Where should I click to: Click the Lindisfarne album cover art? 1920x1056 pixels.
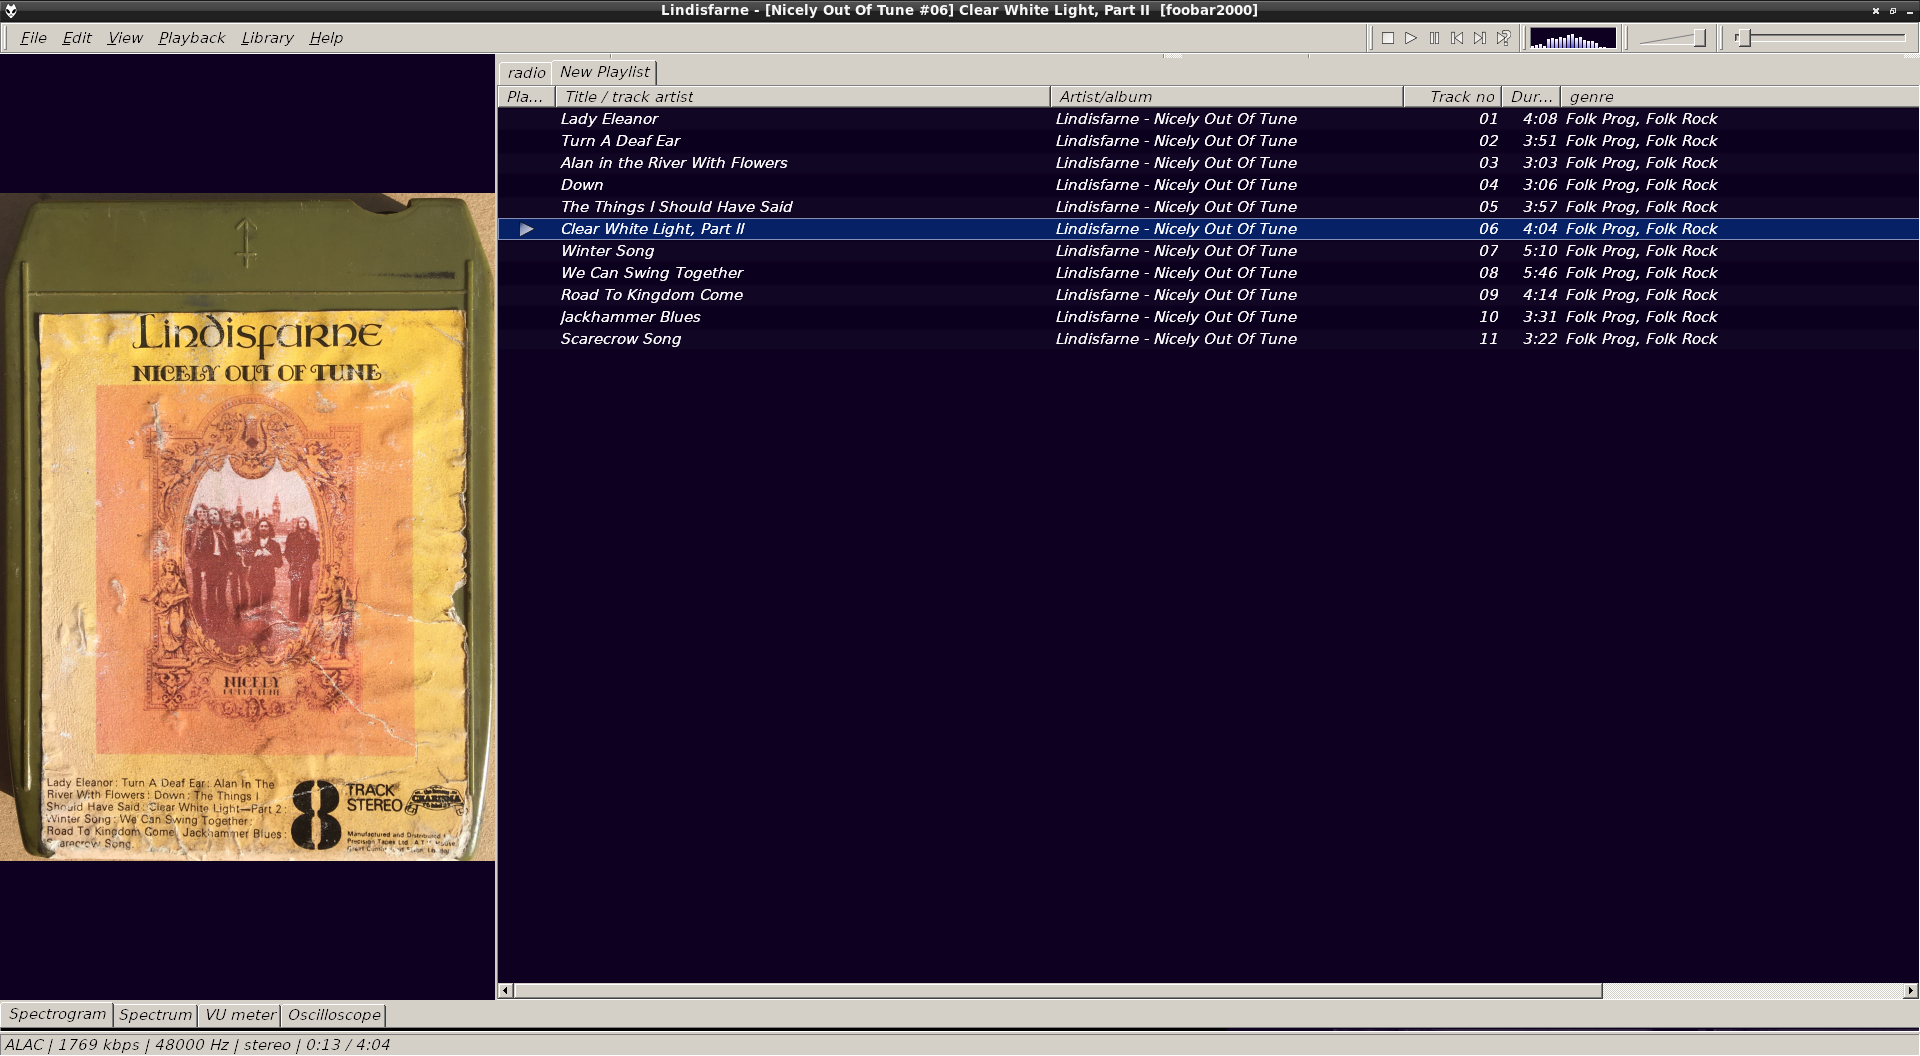tap(248, 527)
